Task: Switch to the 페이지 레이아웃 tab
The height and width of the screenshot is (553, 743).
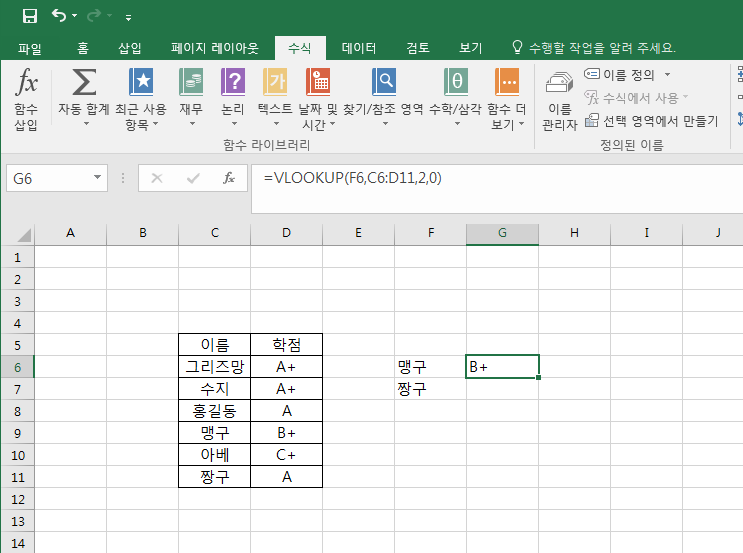Action: 215,48
